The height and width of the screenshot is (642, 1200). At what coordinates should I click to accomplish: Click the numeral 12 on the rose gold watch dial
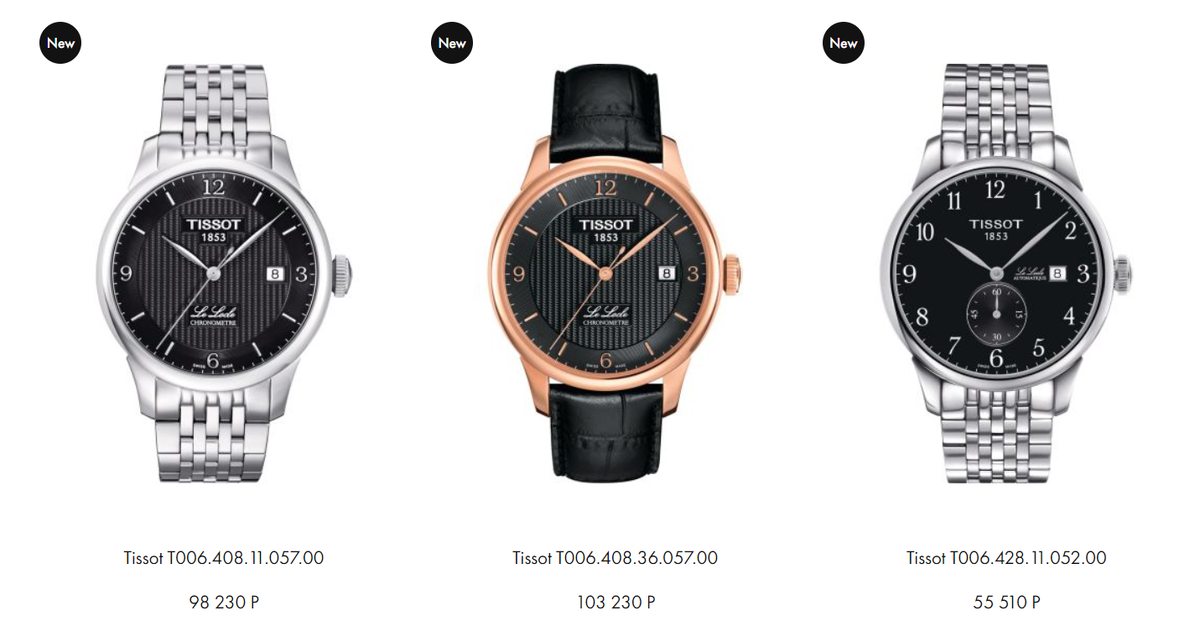click(605, 187)
